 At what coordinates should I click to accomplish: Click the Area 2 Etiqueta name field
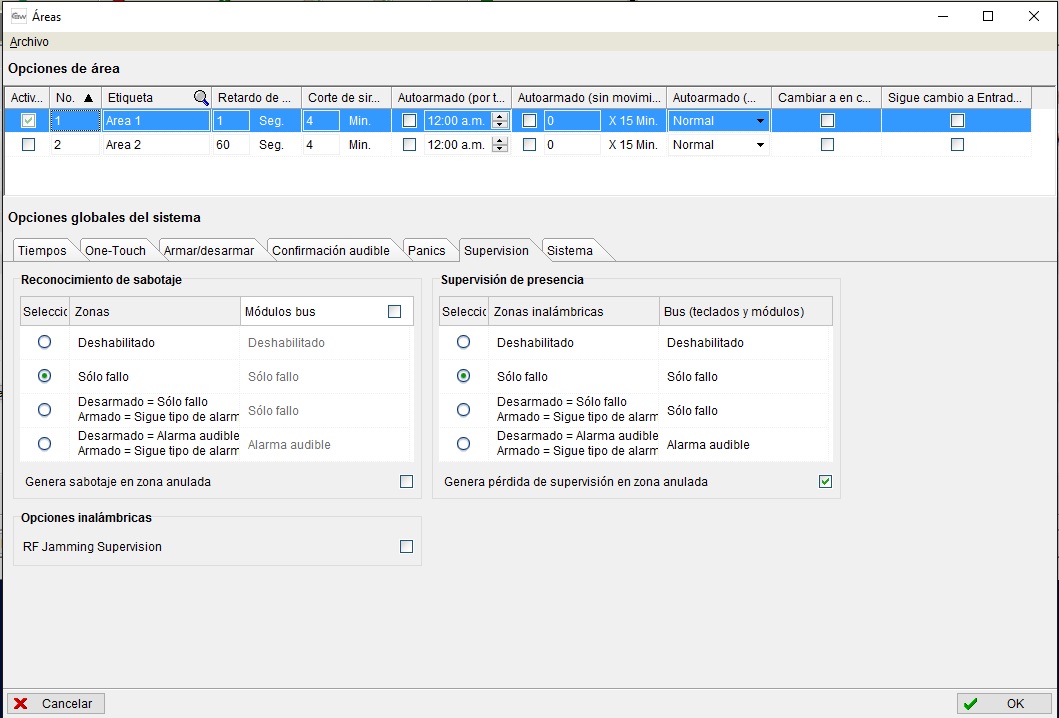coord(155,145)
